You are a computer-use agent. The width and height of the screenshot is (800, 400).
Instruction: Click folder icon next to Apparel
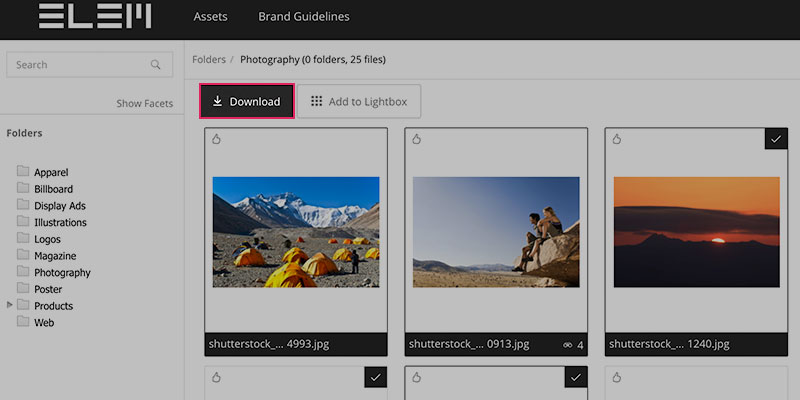point(23,171)
